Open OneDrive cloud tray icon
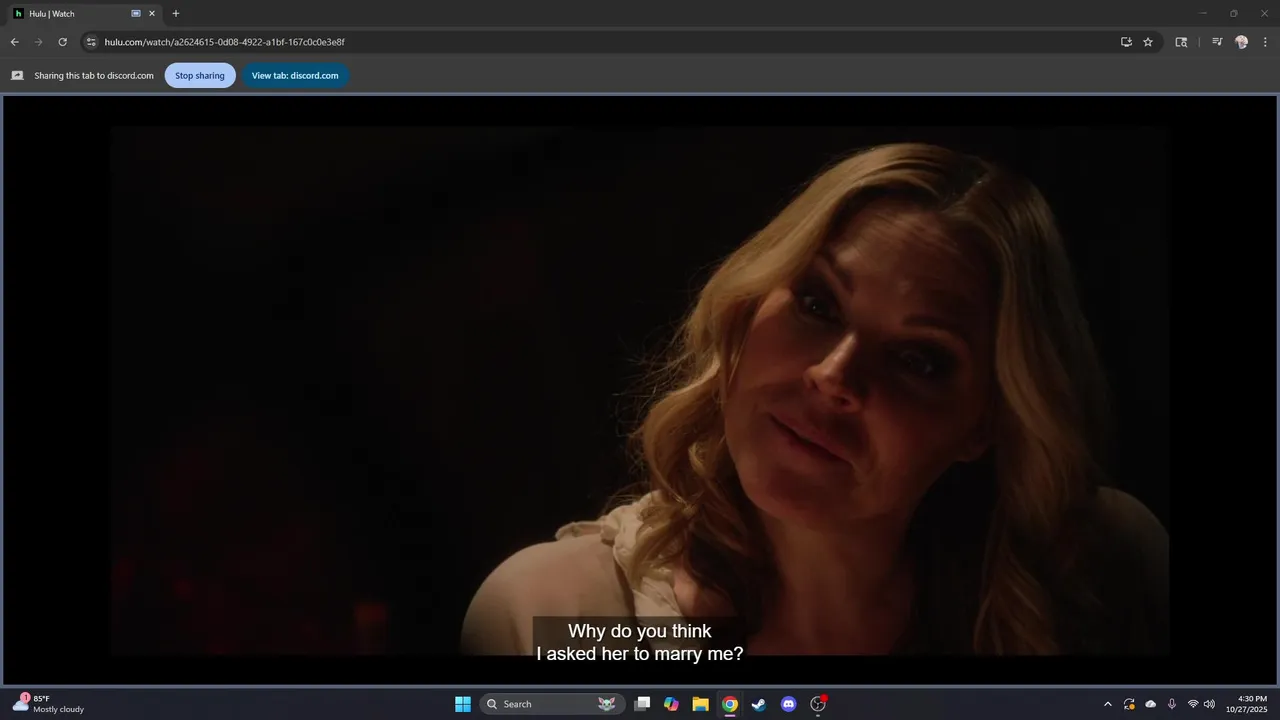 [x=1151, y=704]
